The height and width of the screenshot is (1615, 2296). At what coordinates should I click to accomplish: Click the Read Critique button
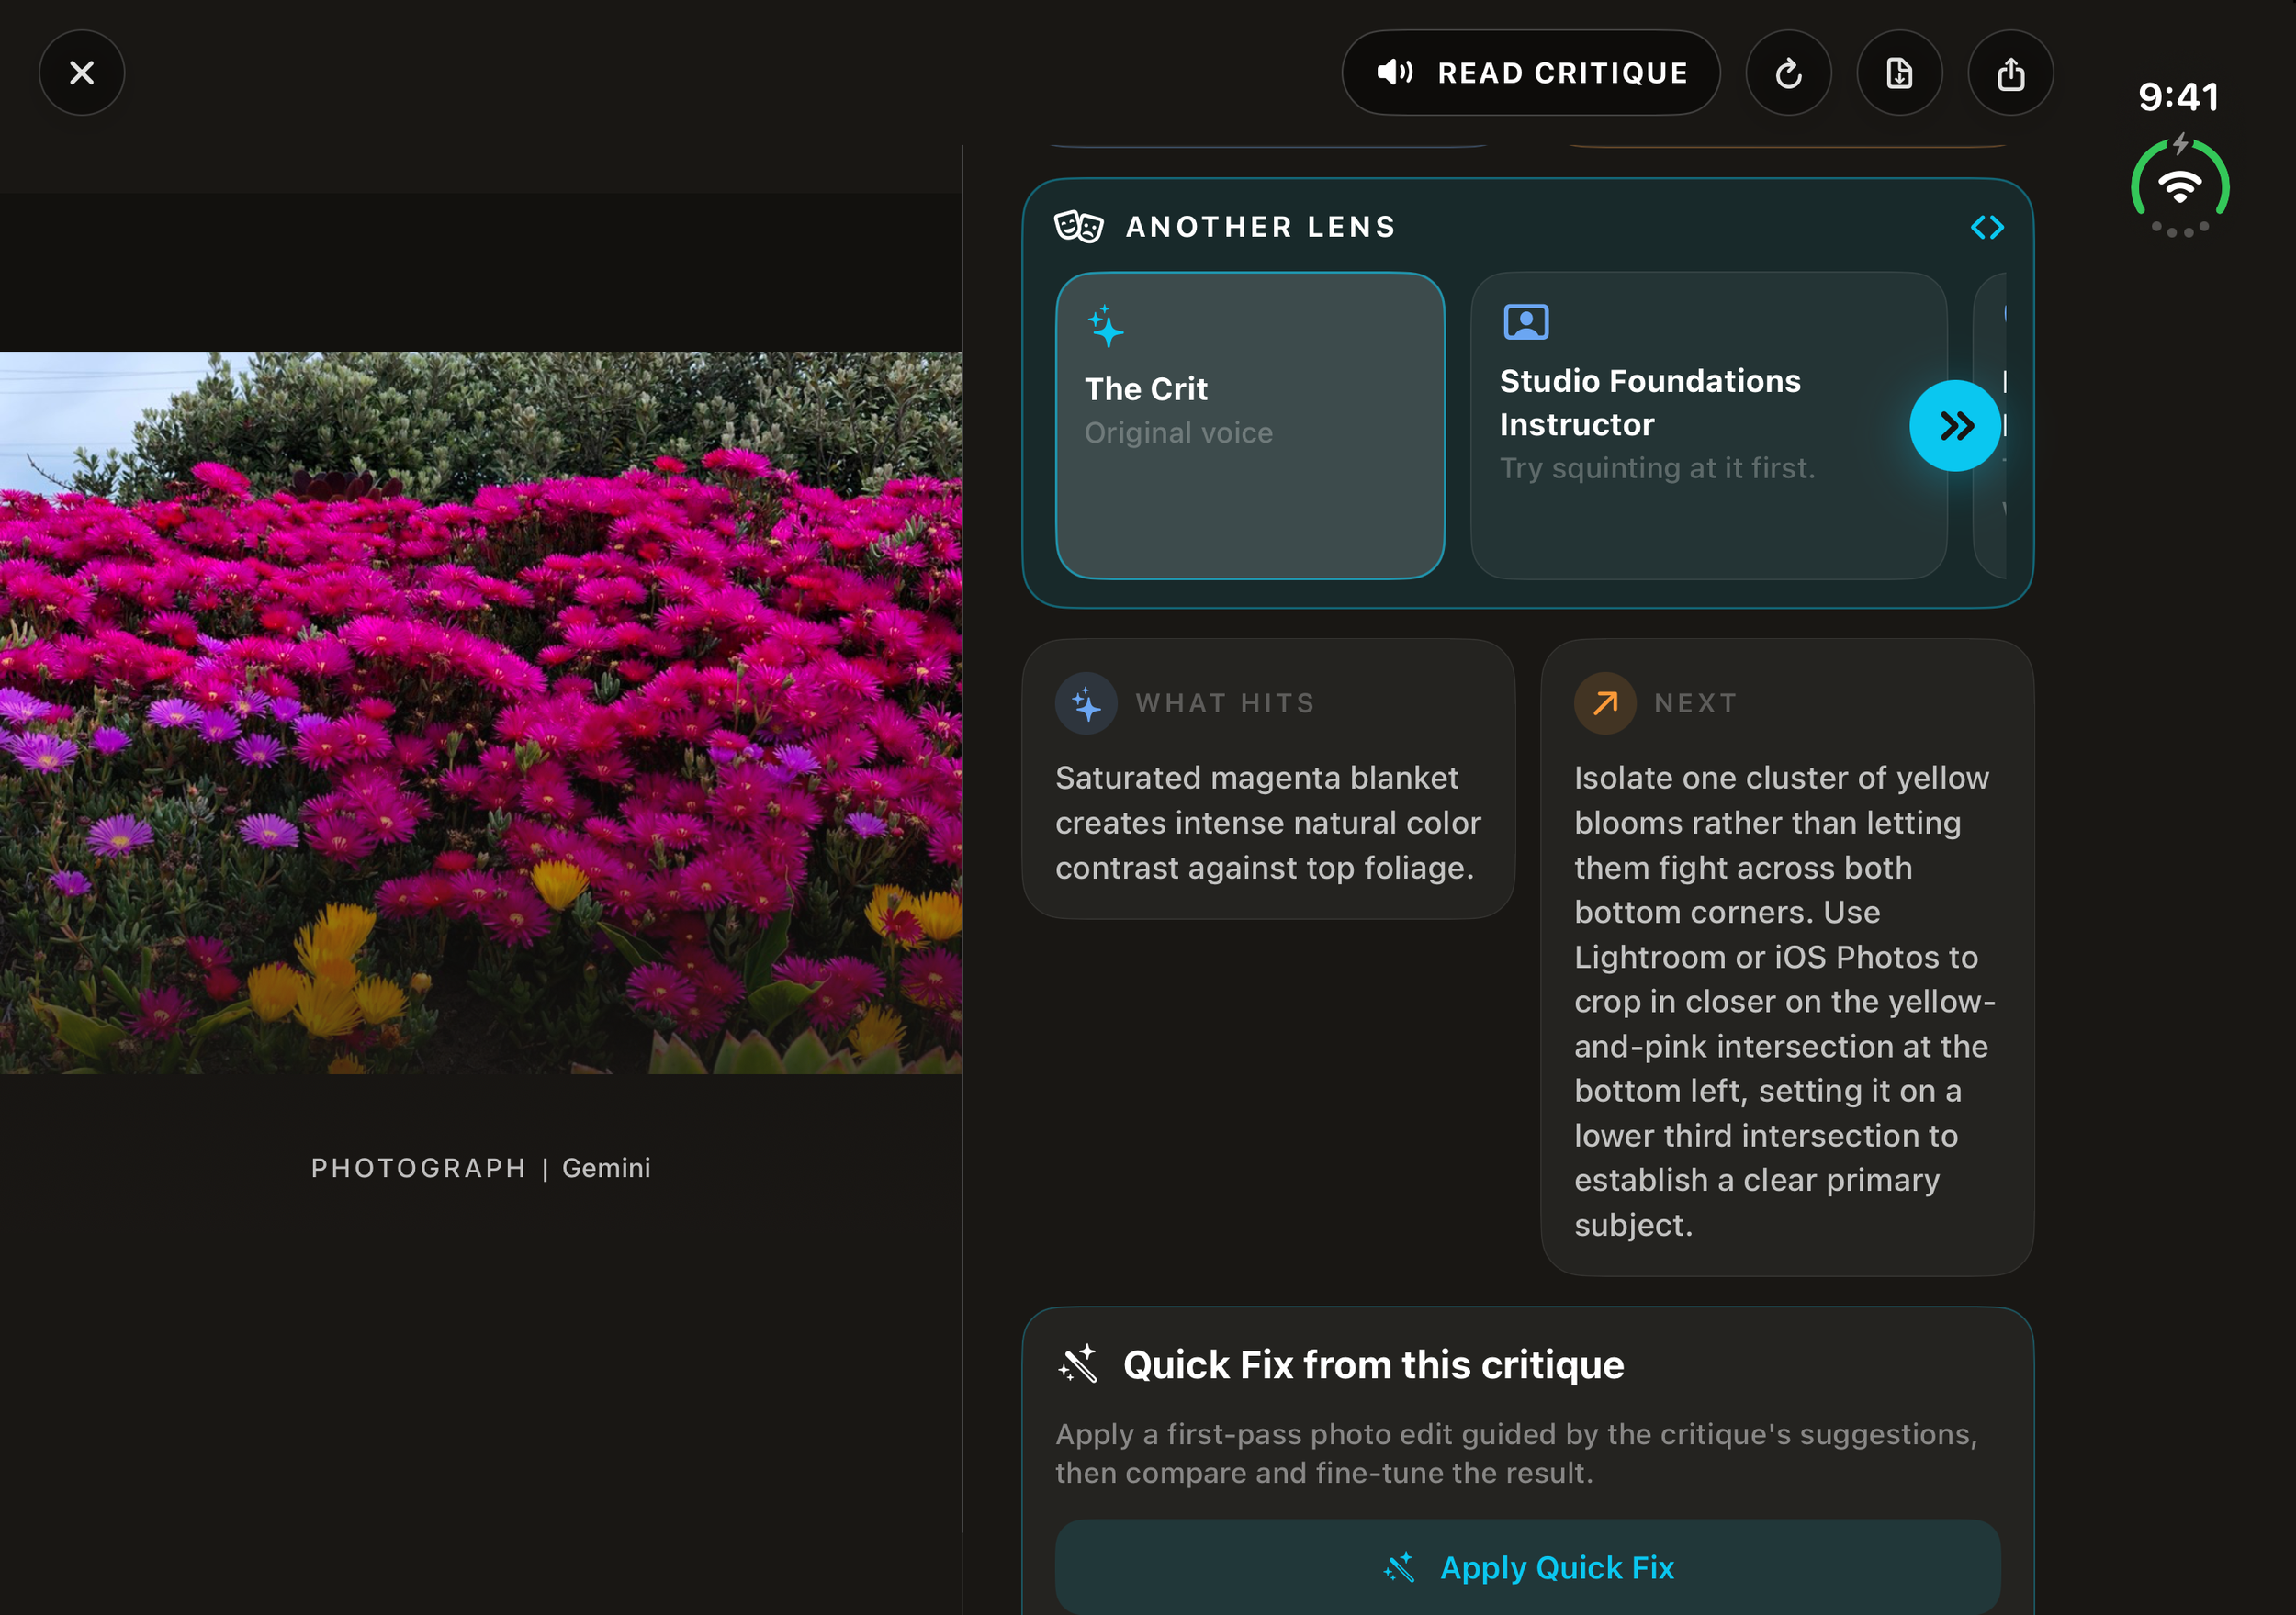1531,73
